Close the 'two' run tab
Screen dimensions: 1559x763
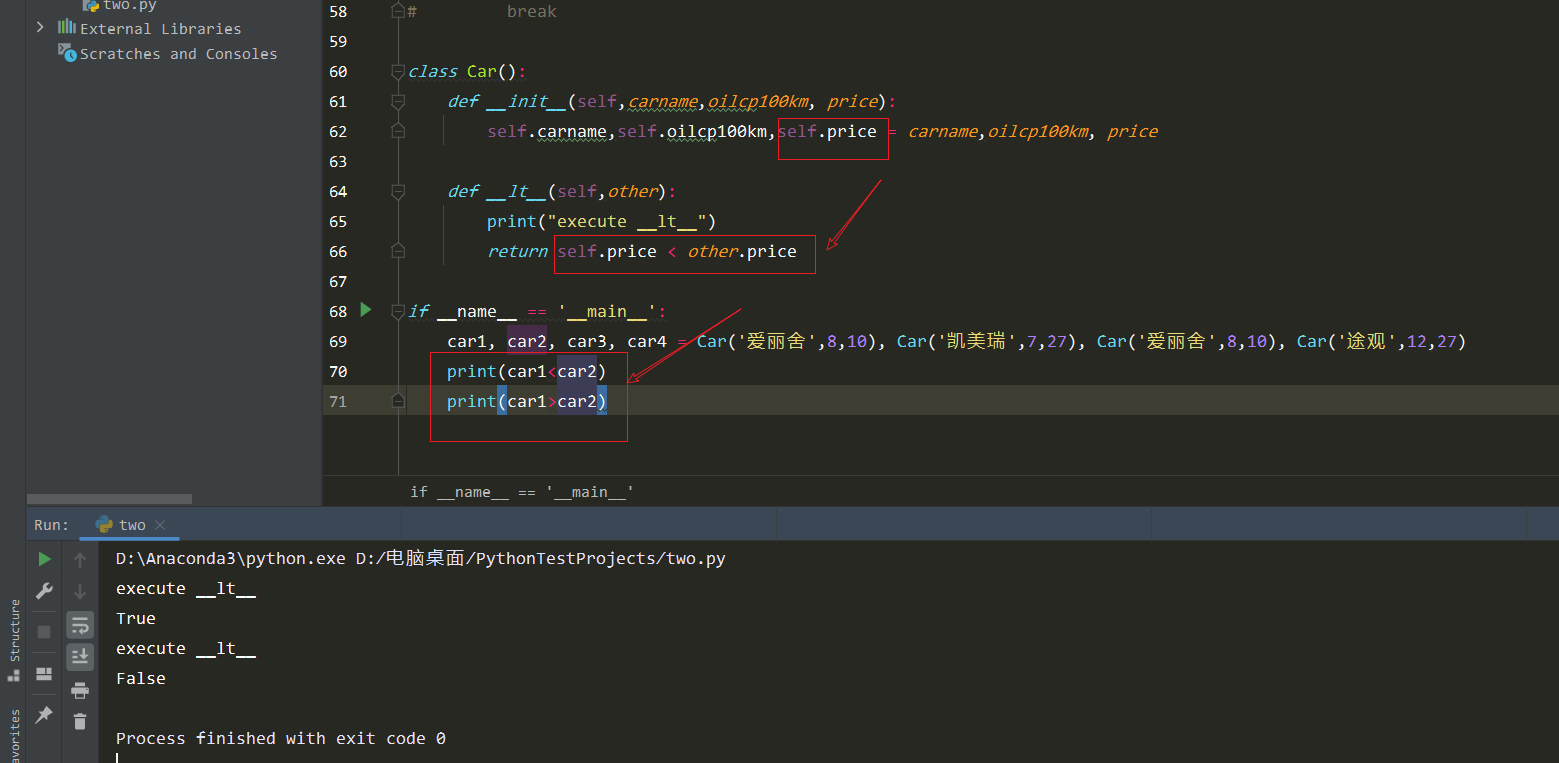pyautogui.click(x=160, y=525)
